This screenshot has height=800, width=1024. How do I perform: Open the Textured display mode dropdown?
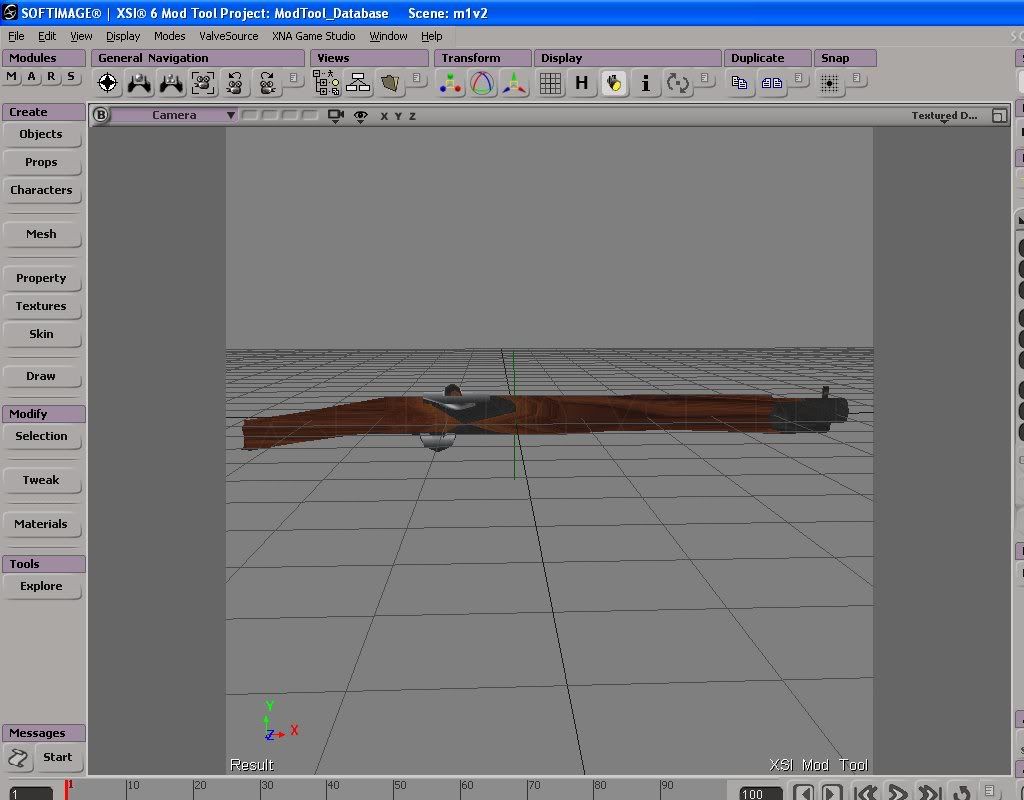[x=944, y=116]
